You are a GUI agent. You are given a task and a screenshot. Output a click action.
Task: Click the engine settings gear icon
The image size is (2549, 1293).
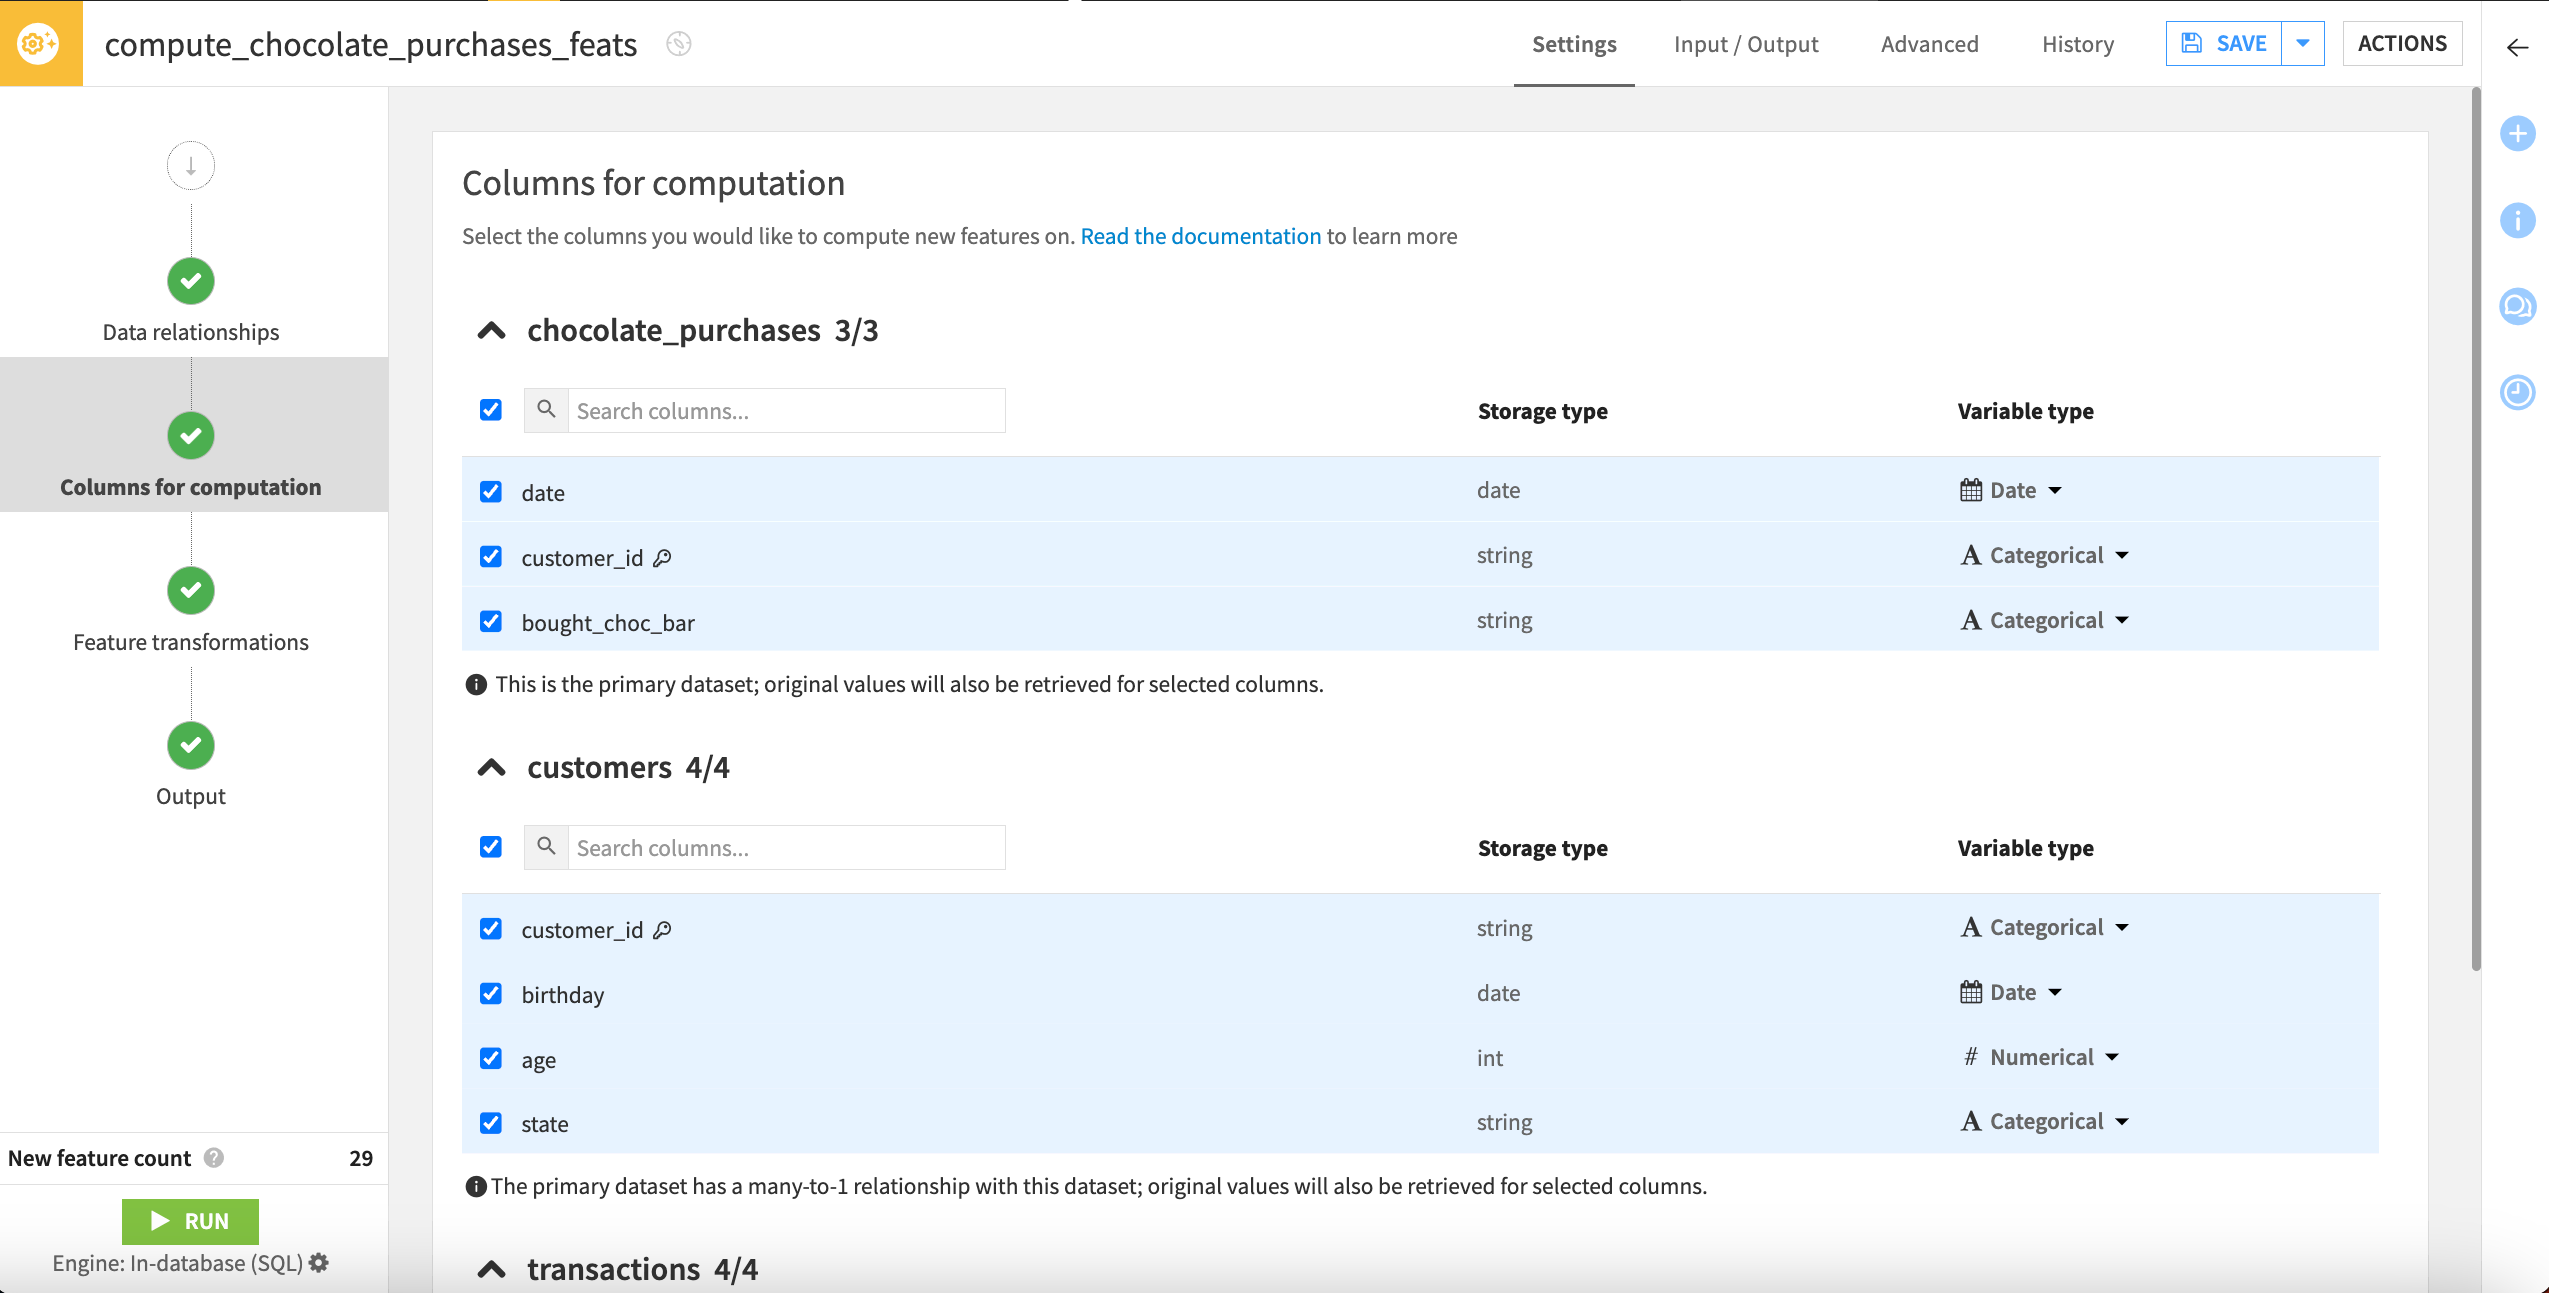click(319, 1263)
